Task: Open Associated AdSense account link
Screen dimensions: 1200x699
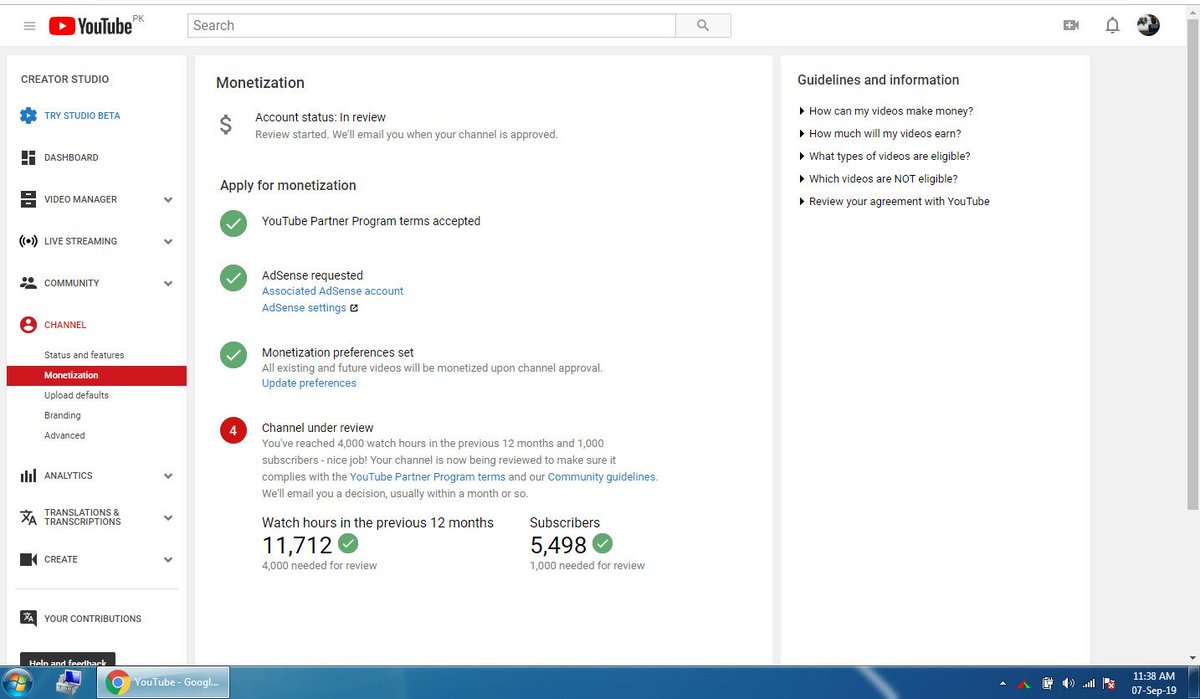Action: click(333, 291)
